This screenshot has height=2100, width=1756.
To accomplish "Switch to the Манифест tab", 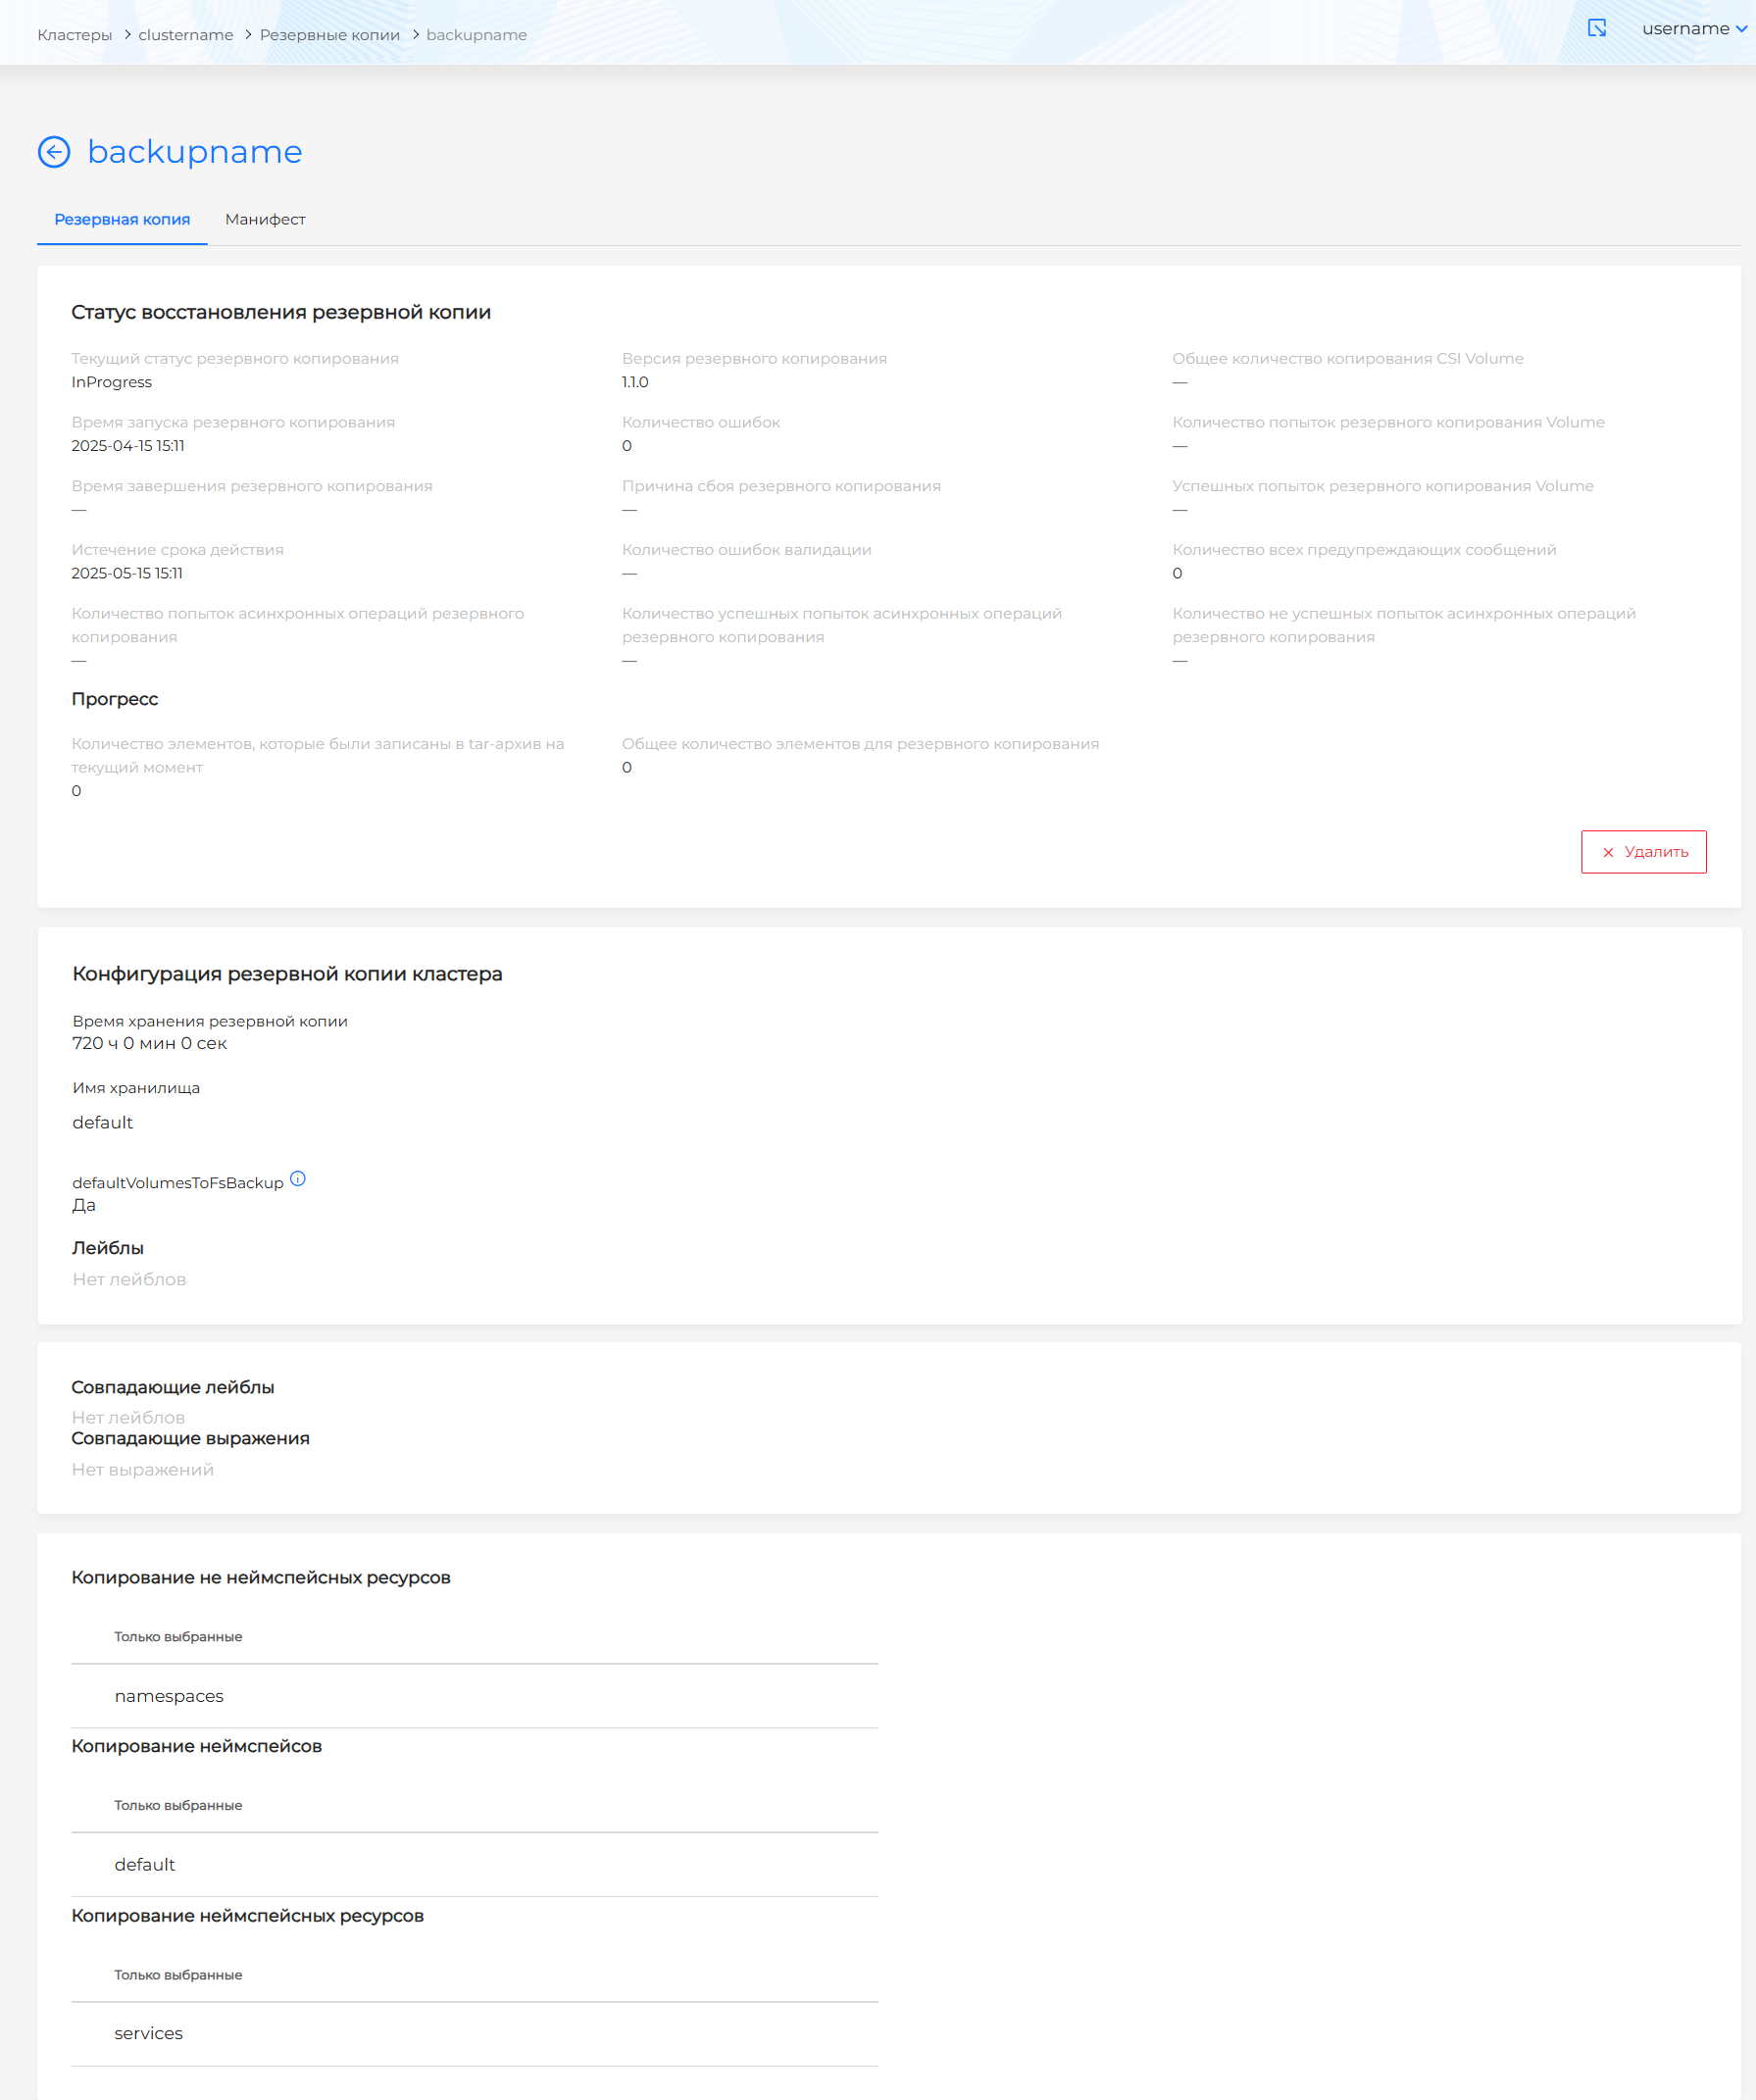I will coord(265,220).
